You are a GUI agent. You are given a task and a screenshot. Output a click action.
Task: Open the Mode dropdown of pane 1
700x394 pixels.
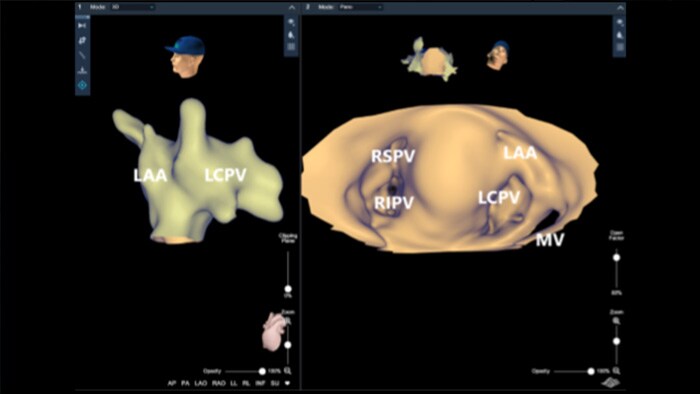pos(133,7)
